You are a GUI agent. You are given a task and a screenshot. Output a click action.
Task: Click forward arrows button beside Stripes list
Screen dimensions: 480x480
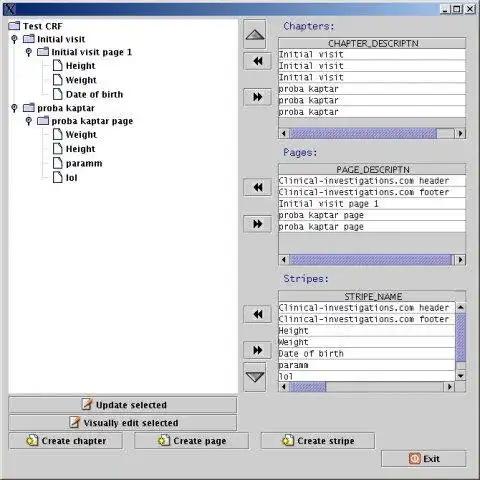tap(257, 350)
